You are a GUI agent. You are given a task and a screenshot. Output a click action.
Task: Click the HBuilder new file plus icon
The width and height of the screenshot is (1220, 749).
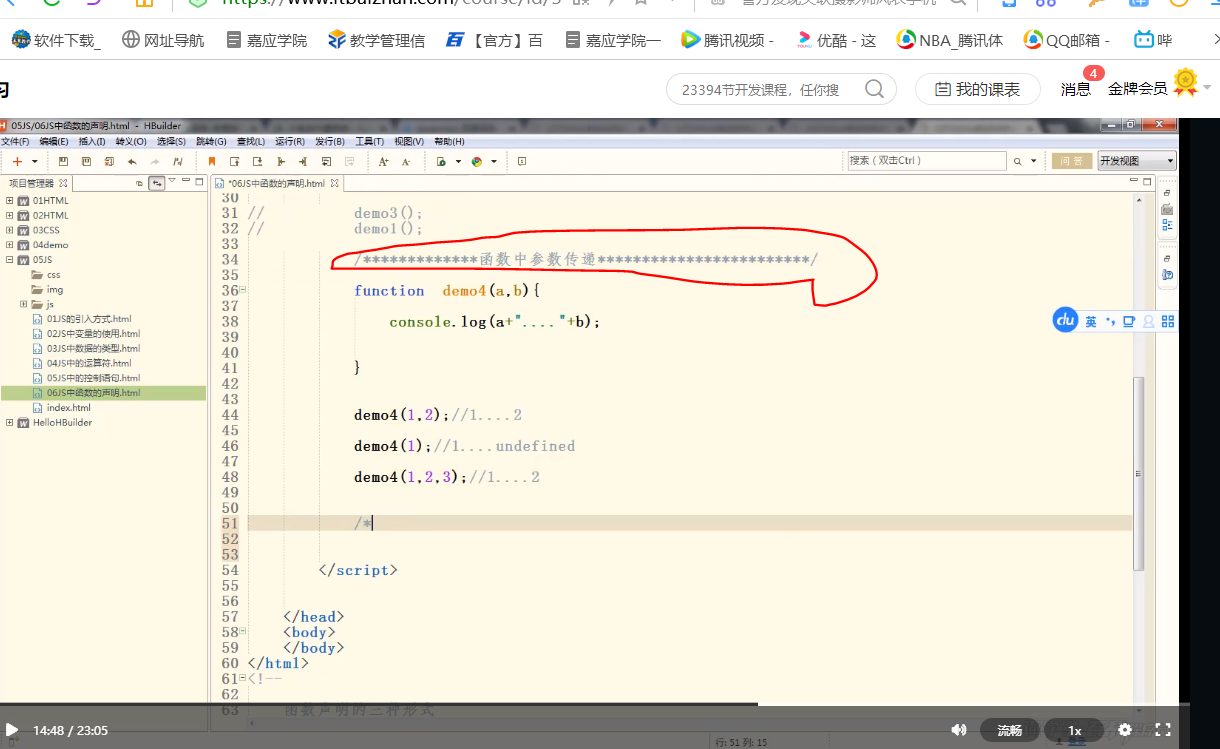click(17, 161)
